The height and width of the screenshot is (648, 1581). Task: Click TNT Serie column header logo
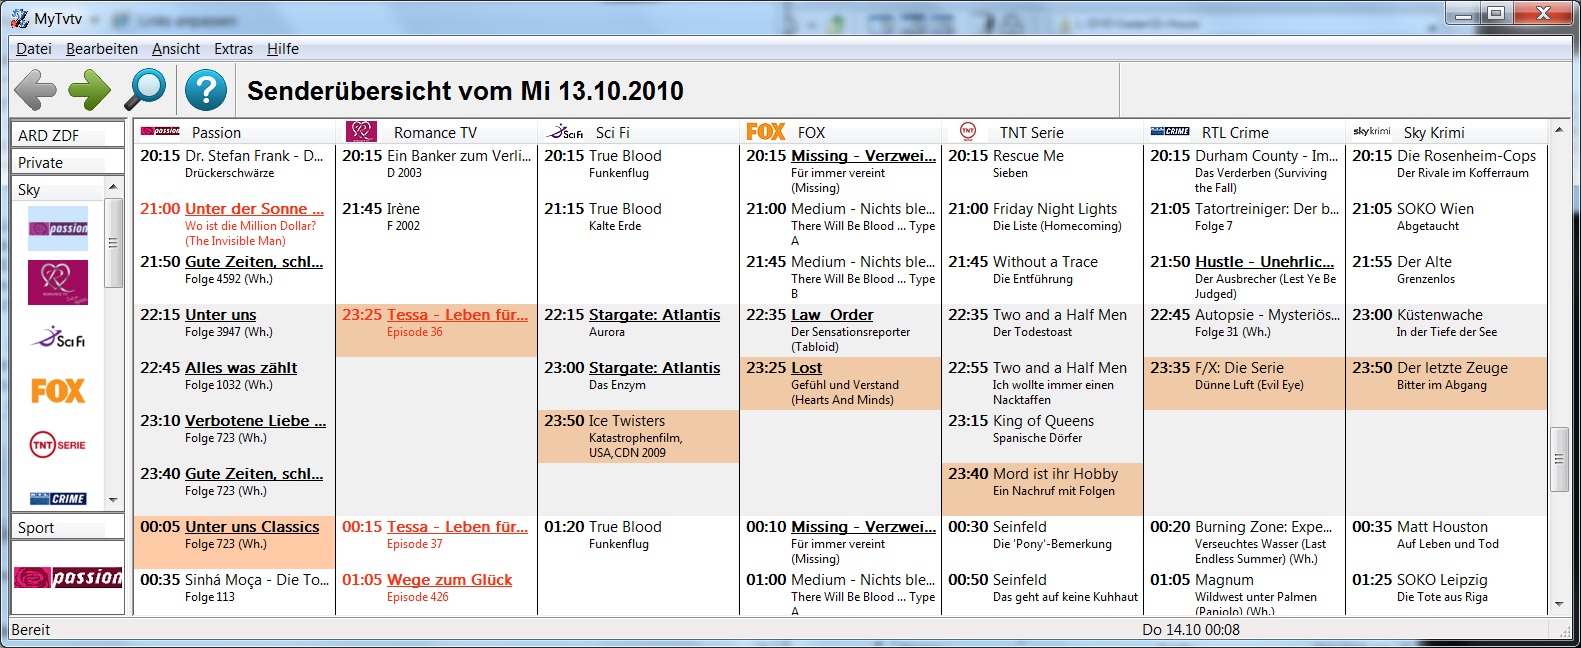[967, 131]
